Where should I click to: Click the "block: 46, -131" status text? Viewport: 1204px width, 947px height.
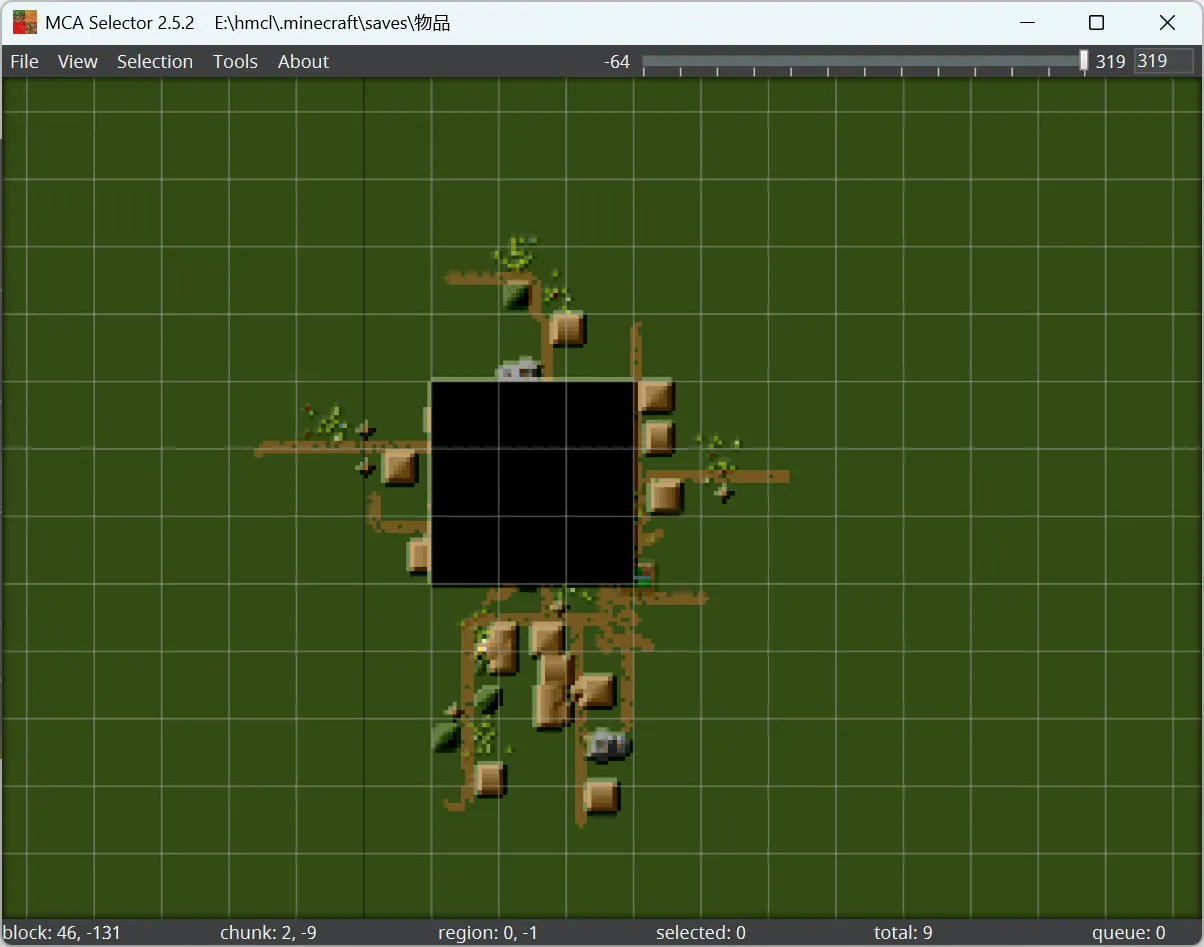tap(62, 933)
